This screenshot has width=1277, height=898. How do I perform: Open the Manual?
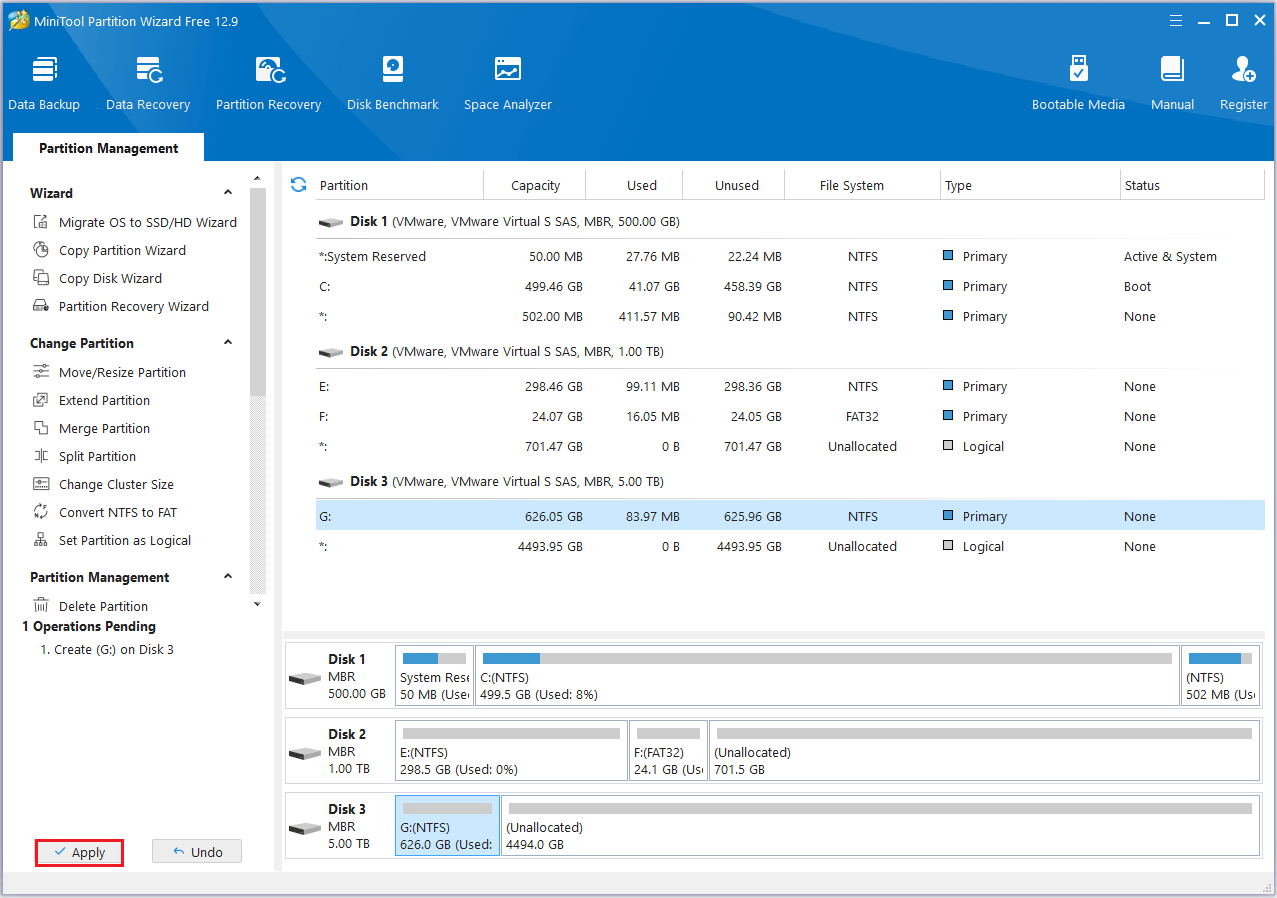tap(1171, 80)
